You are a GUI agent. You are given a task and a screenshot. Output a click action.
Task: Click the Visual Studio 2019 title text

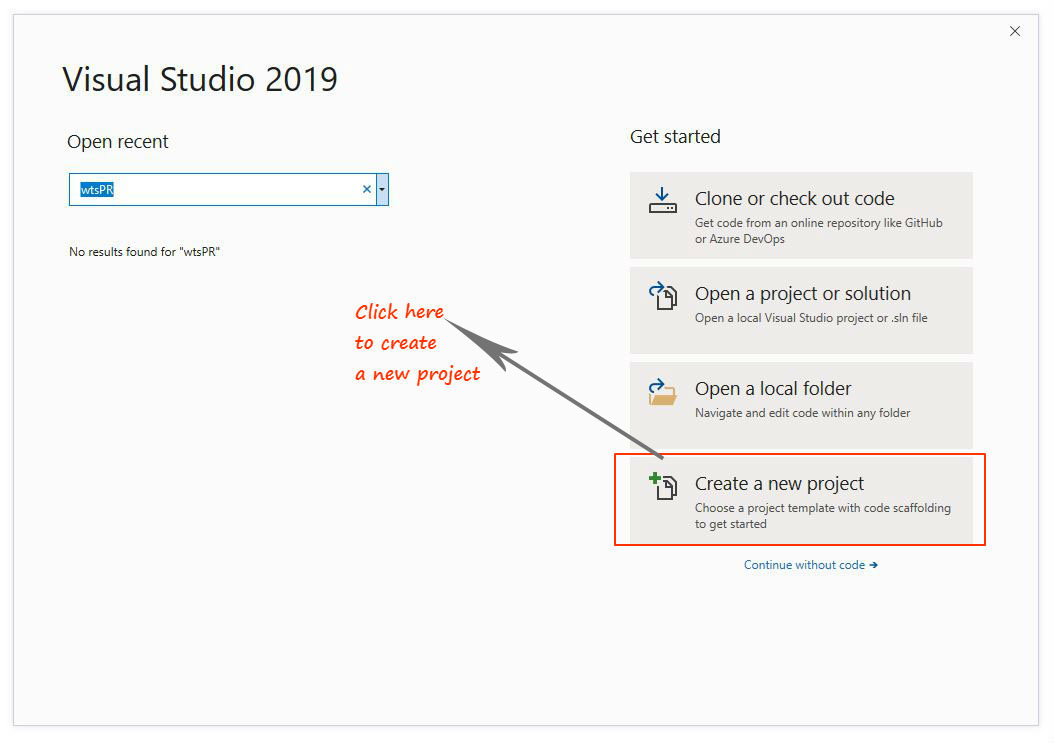click(x=200, y=79)
